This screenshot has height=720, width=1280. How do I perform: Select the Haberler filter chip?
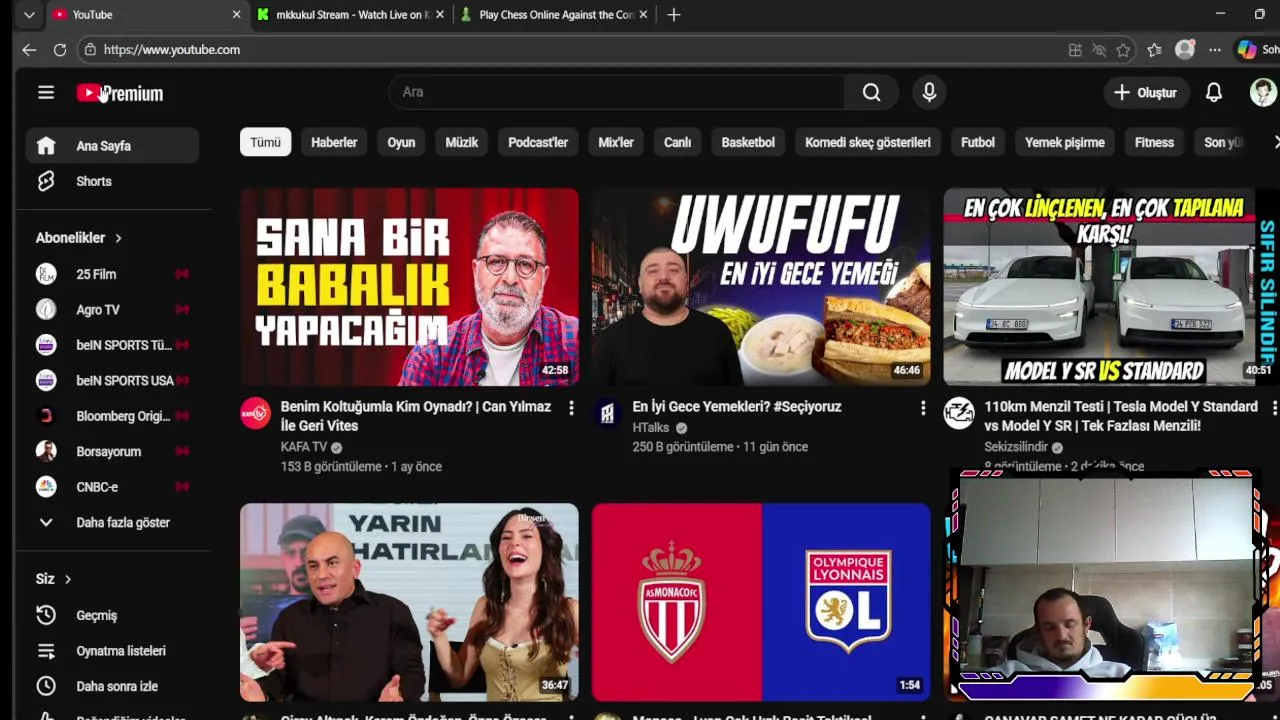coord(334,142)
